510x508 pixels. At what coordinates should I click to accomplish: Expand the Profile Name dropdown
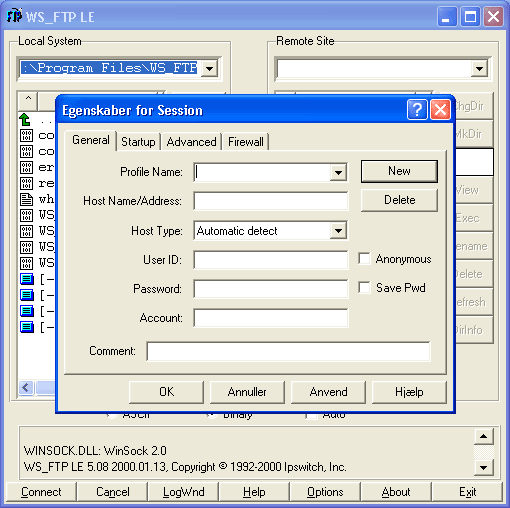pyautogui.click(x=338, y=172)
